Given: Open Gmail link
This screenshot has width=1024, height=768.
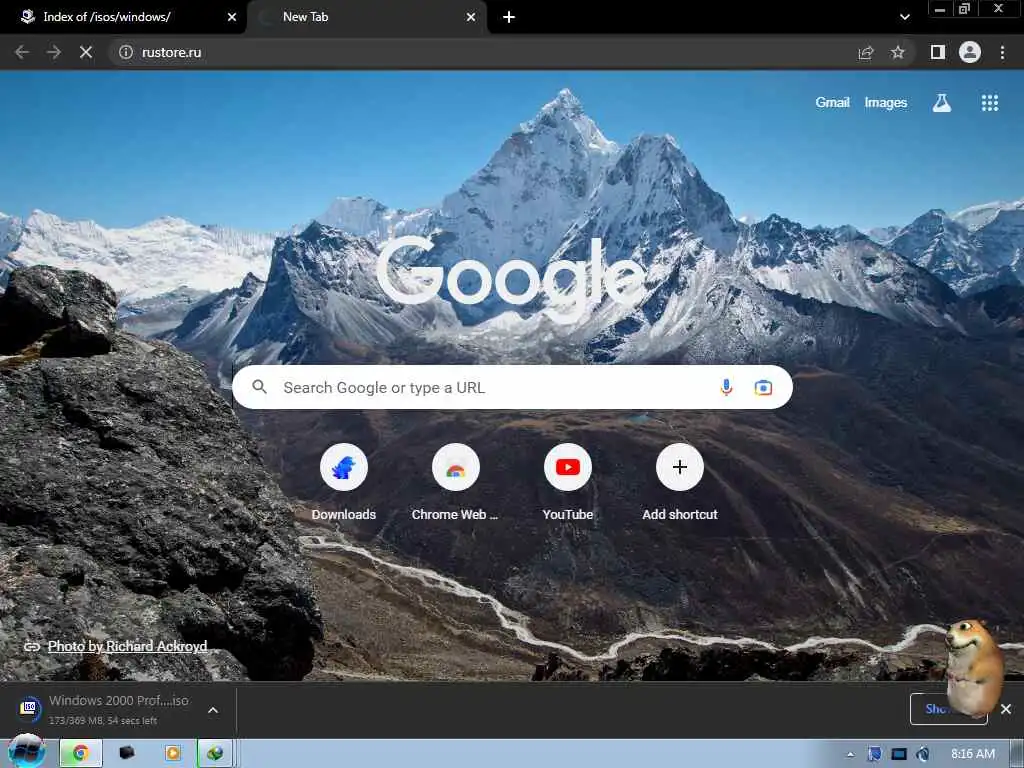Looking at the screenshot, I should [x=832, y=103].
